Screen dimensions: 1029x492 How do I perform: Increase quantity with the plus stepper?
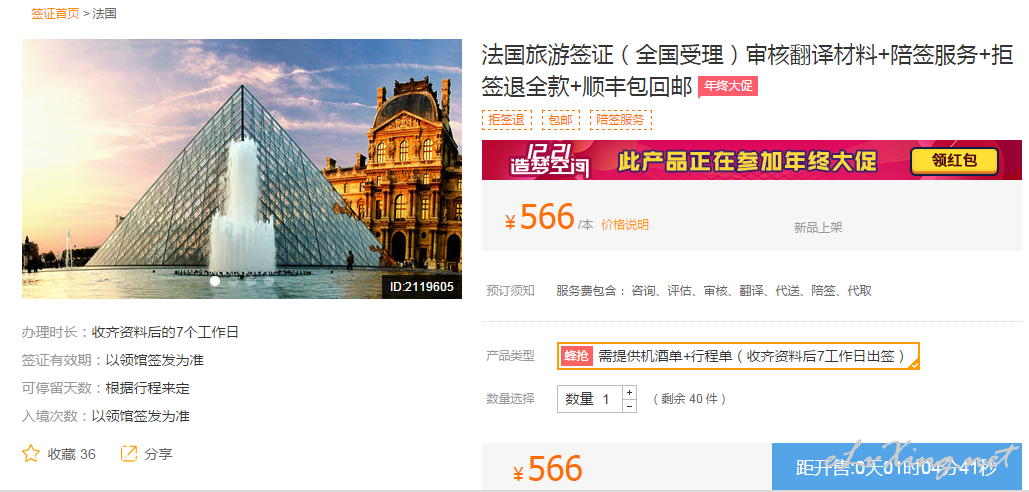click(629, 392)
